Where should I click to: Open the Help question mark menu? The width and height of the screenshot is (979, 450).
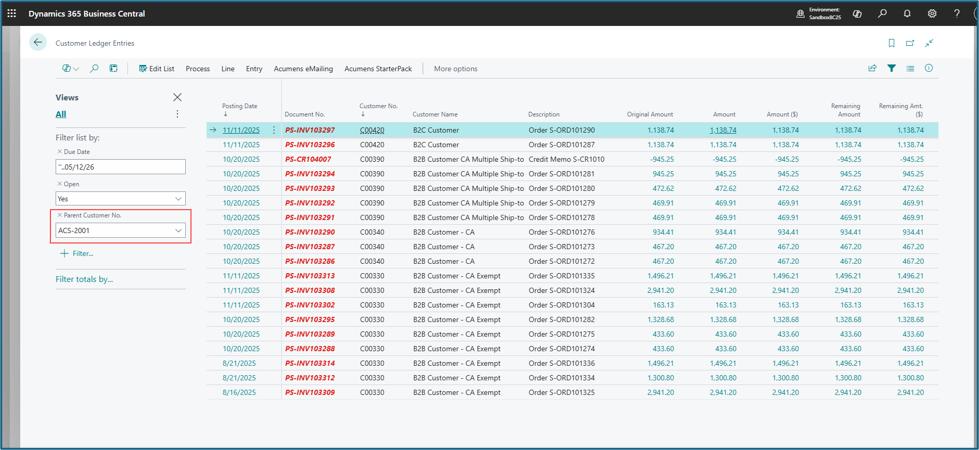(x=957, y=14)
